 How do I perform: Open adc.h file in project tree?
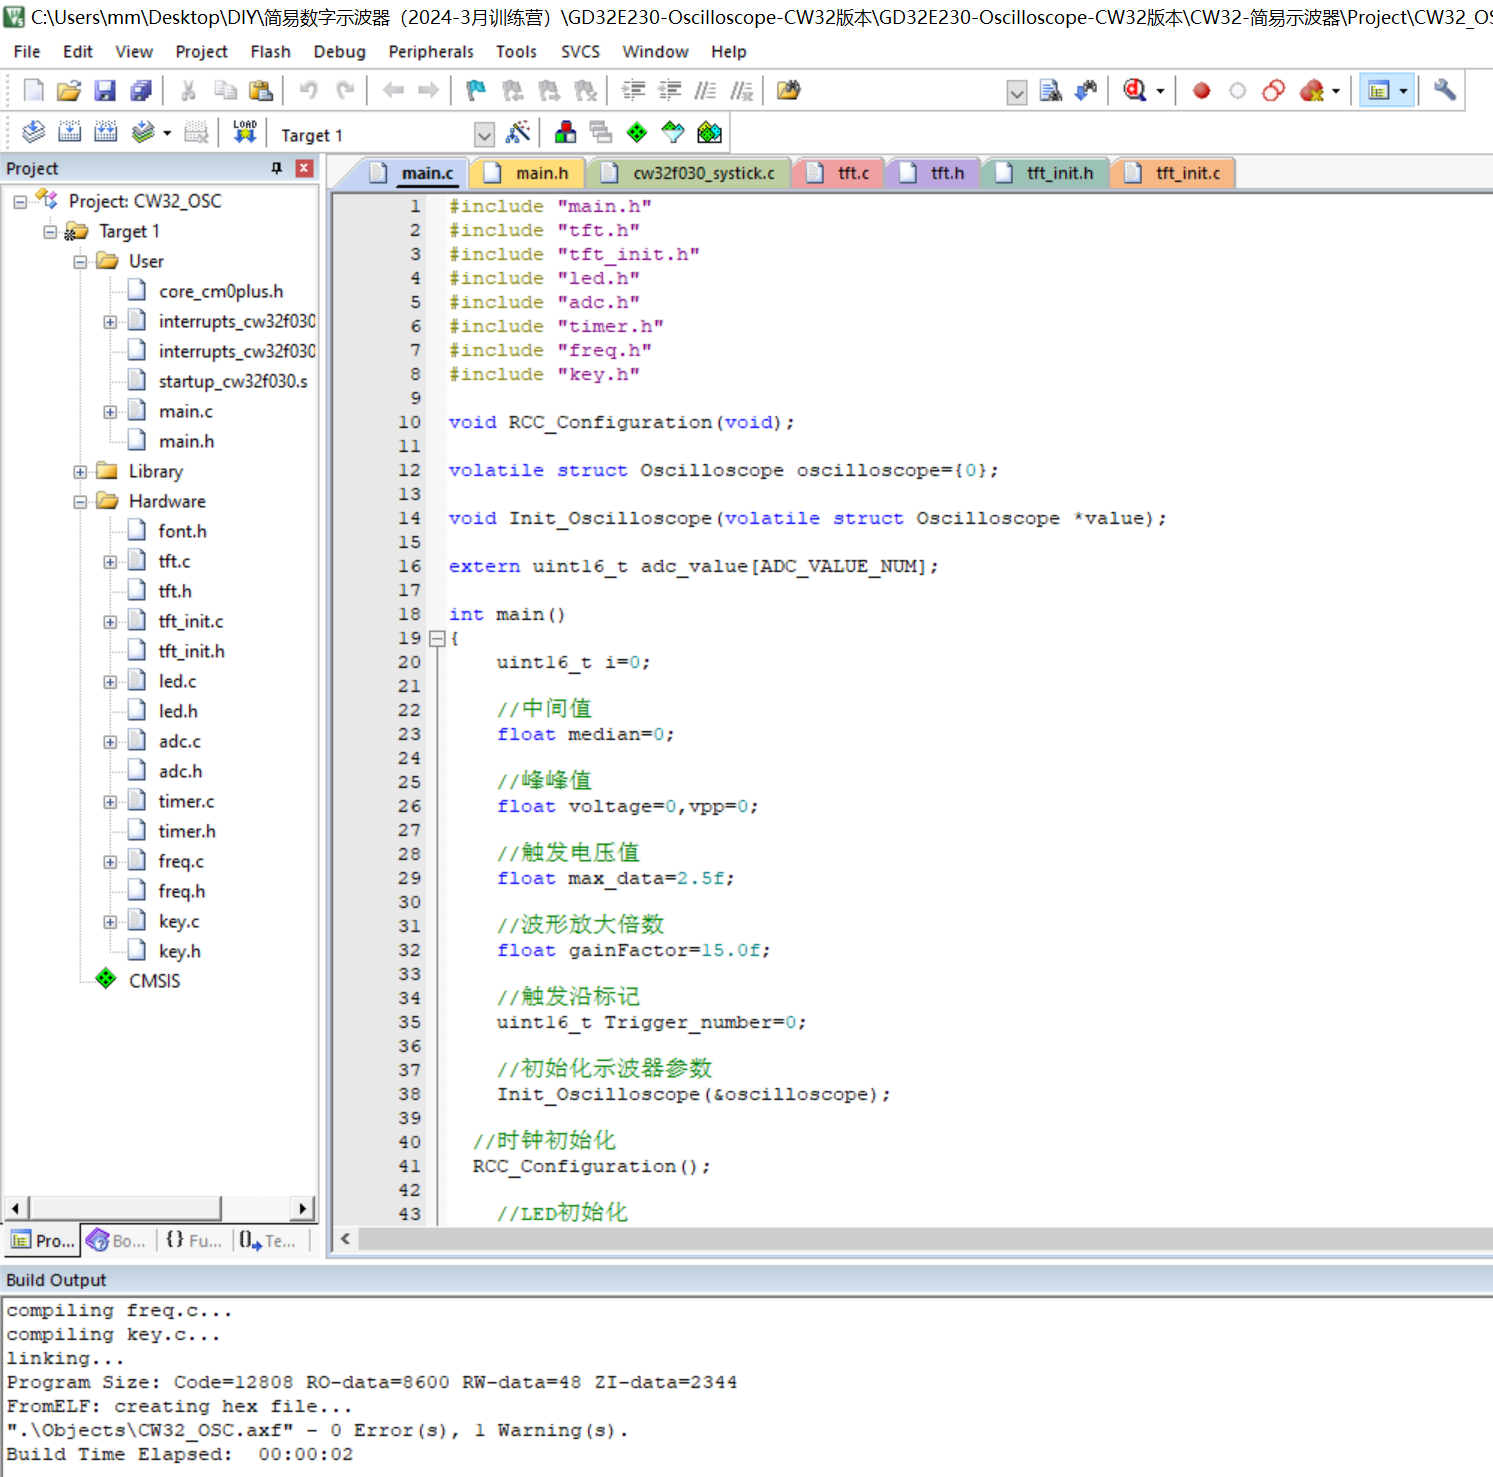click(x=180, y=771)
